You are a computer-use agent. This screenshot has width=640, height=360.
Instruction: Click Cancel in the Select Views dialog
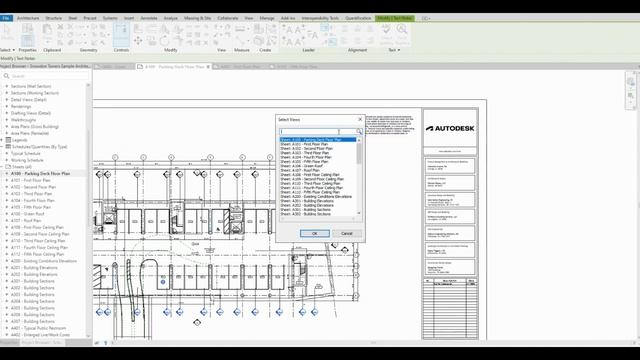347,233
